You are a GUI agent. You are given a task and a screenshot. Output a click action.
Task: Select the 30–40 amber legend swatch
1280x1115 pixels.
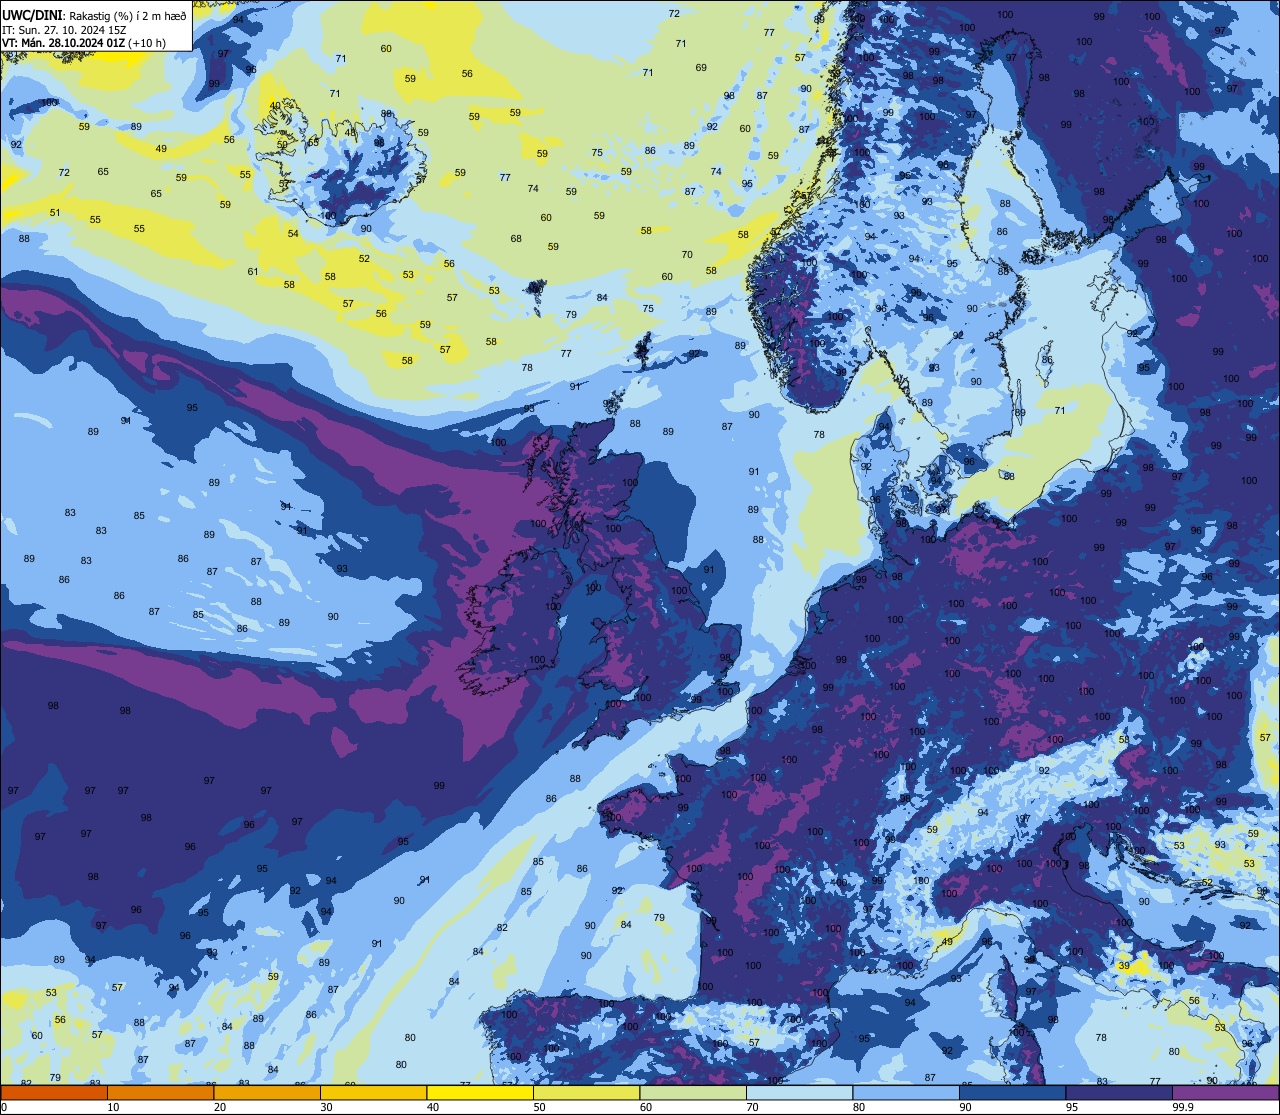pos(373,1093)
